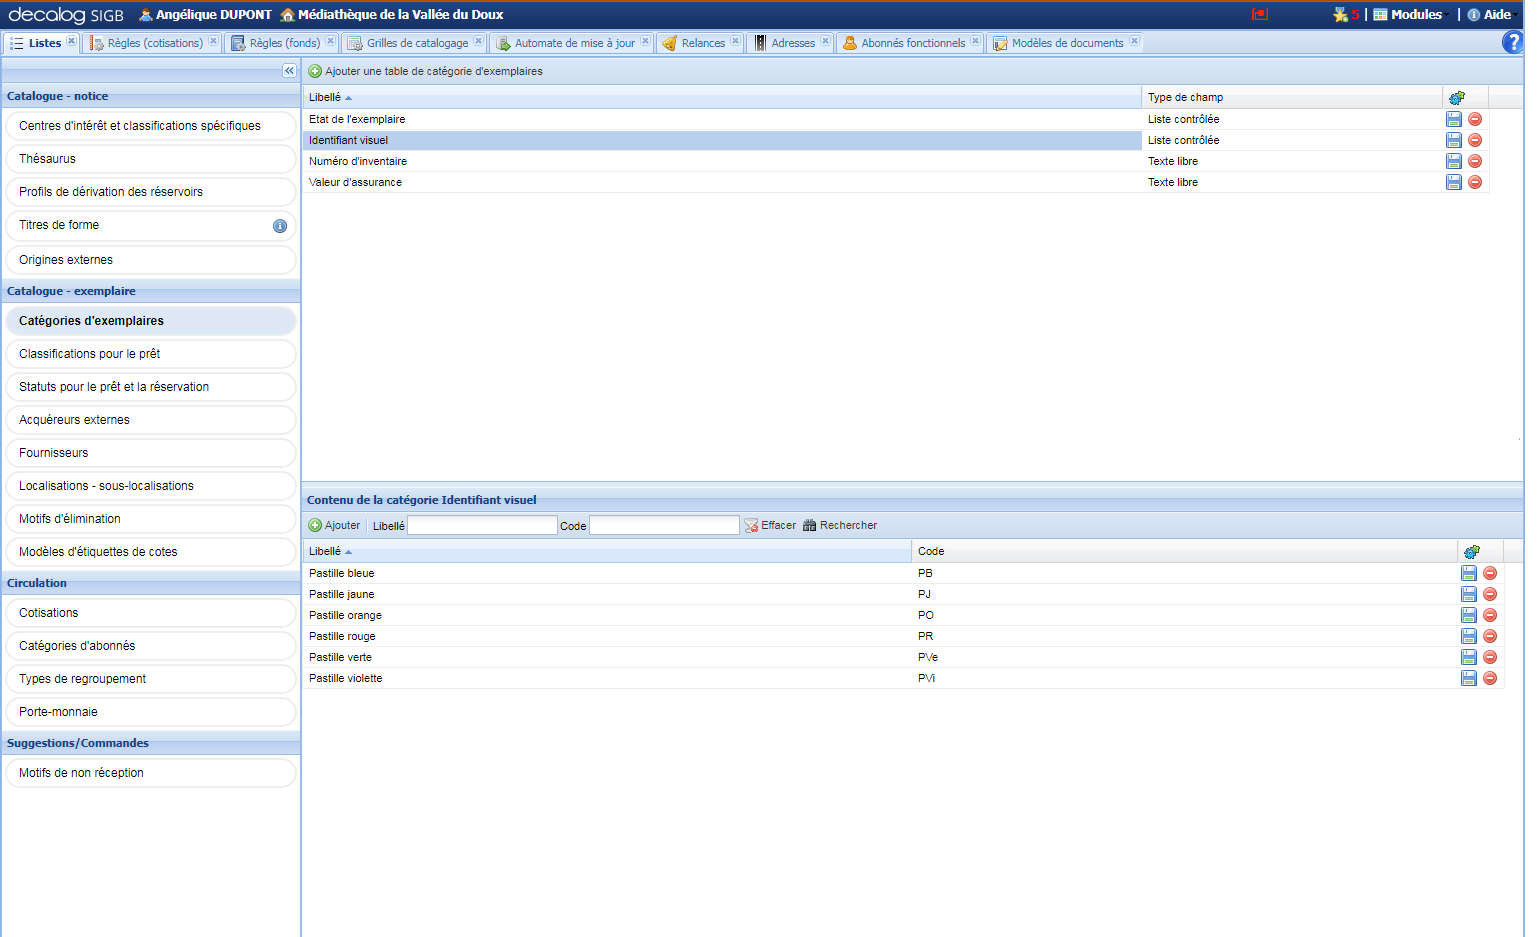Launch a search via the Rechercher binoculars

[x=841, y=525]
